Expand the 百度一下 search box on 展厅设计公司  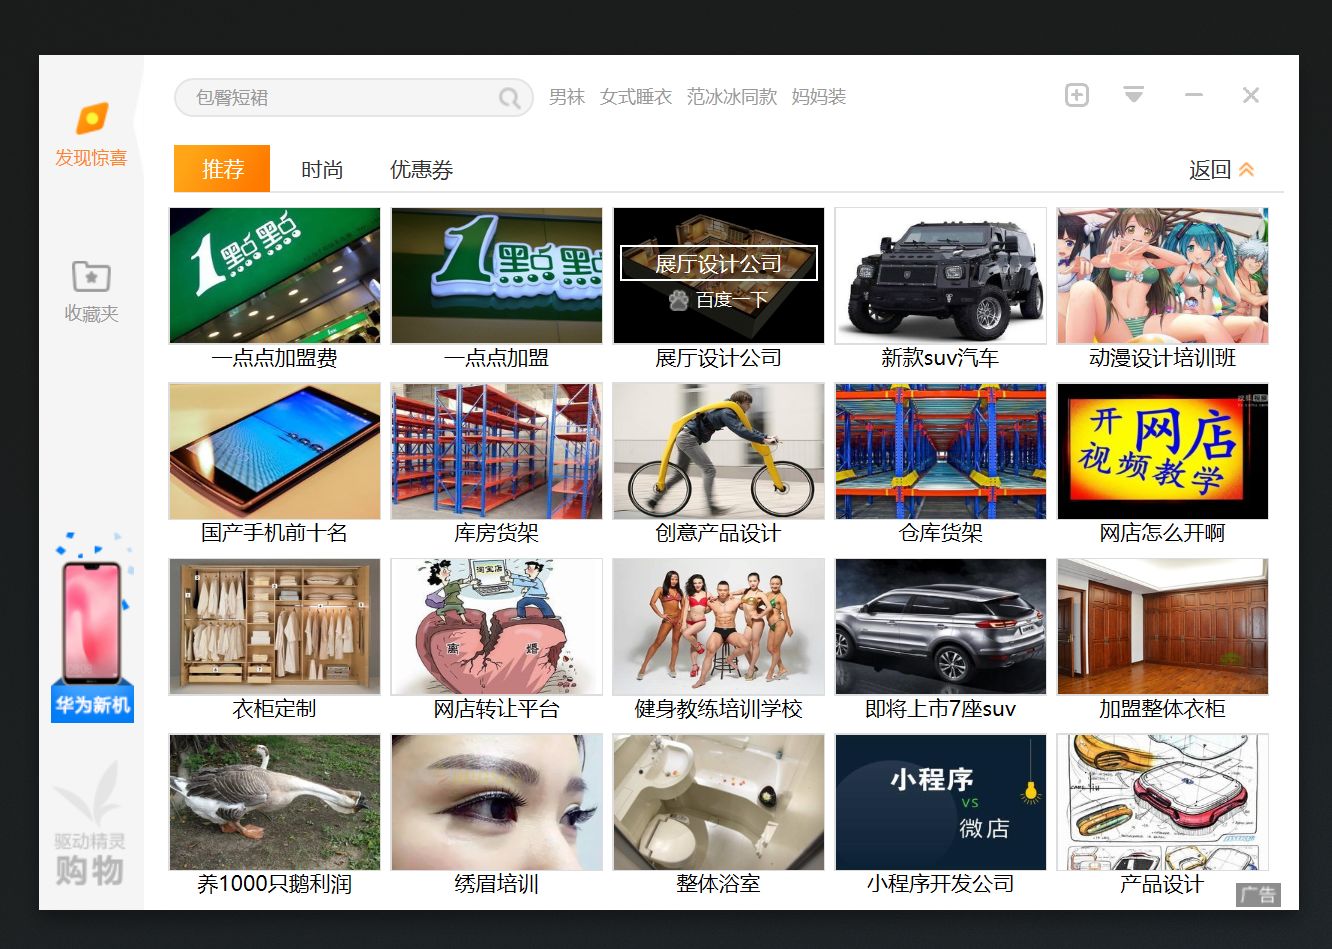718,263
